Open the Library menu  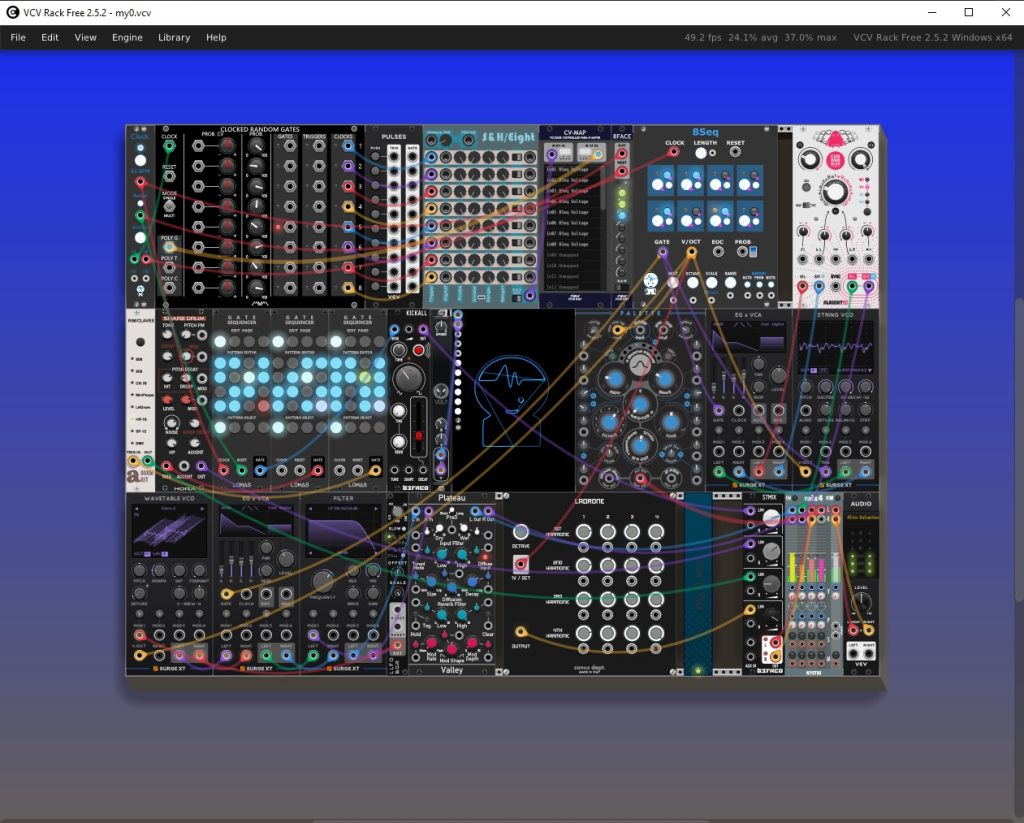tap(174, 37)
